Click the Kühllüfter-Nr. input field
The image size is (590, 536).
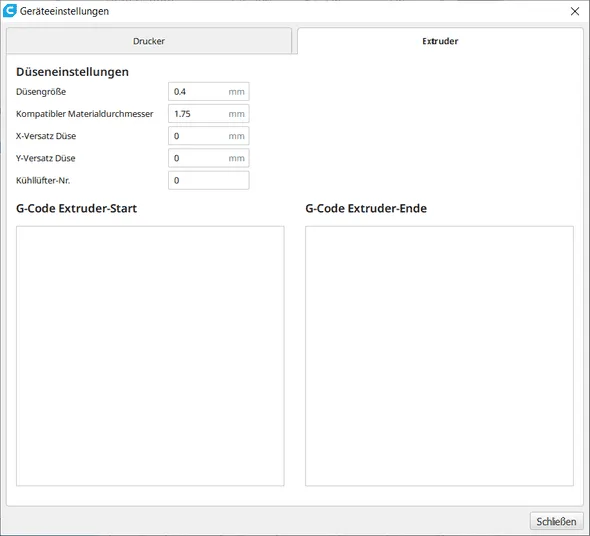point(208,180)
